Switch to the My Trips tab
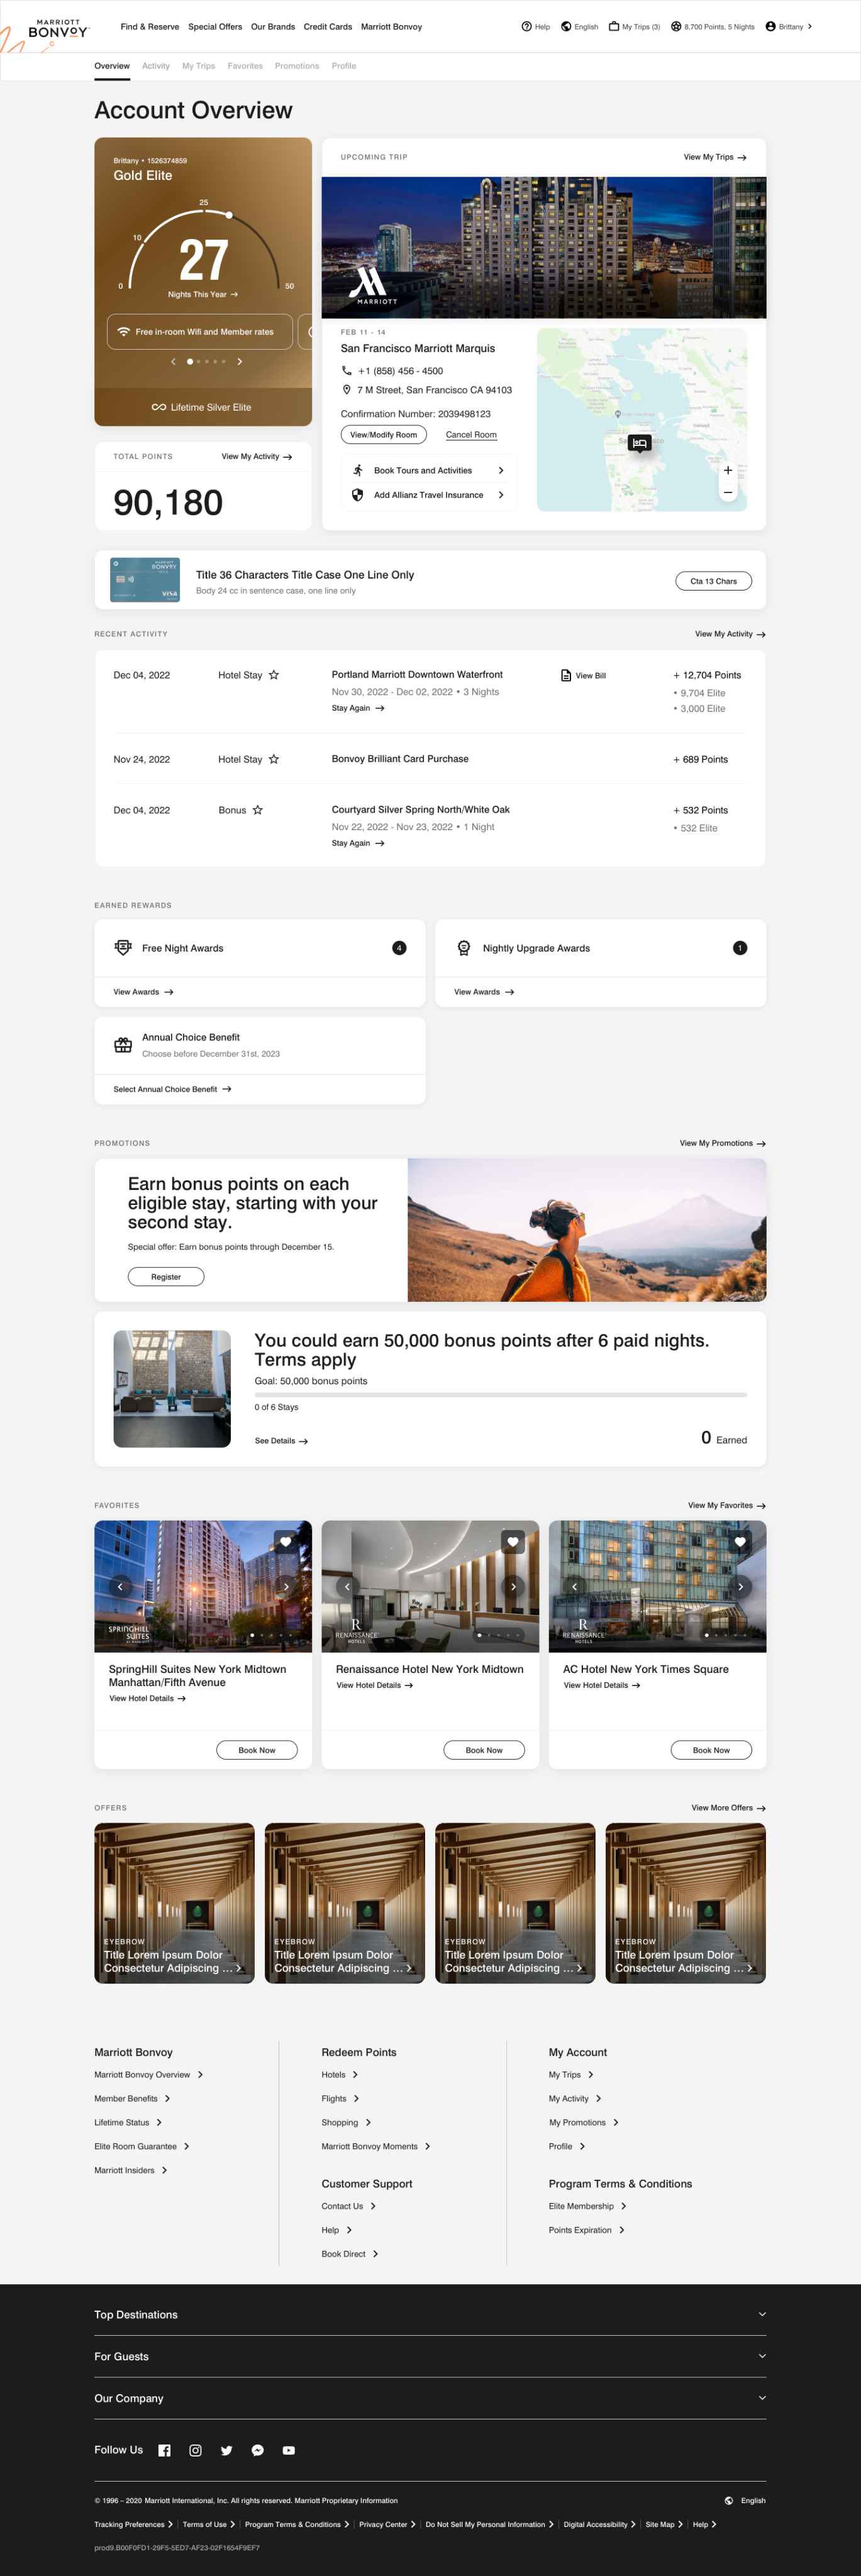This screenshot has width=861, height=2576. (198, 66)
